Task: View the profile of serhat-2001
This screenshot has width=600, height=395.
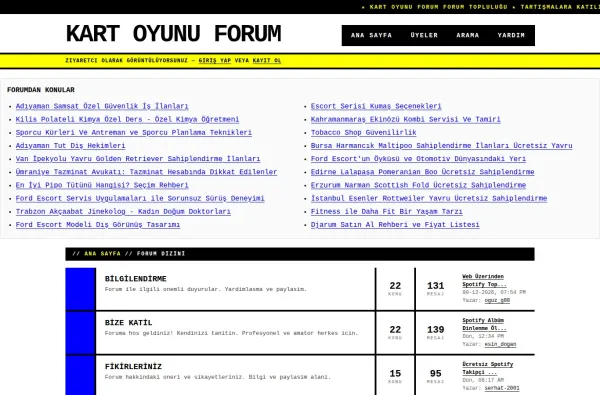Action: [x=502, y=388]
